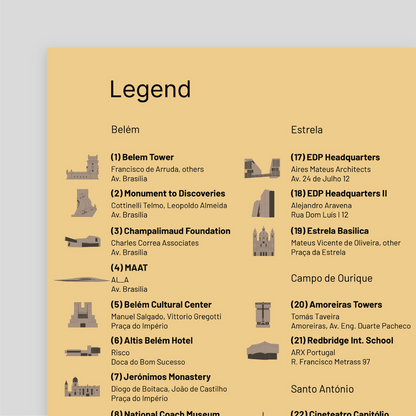Select the Av. 24 de Julho 12 address
The image size is (416, 416).
coord(320,179)
